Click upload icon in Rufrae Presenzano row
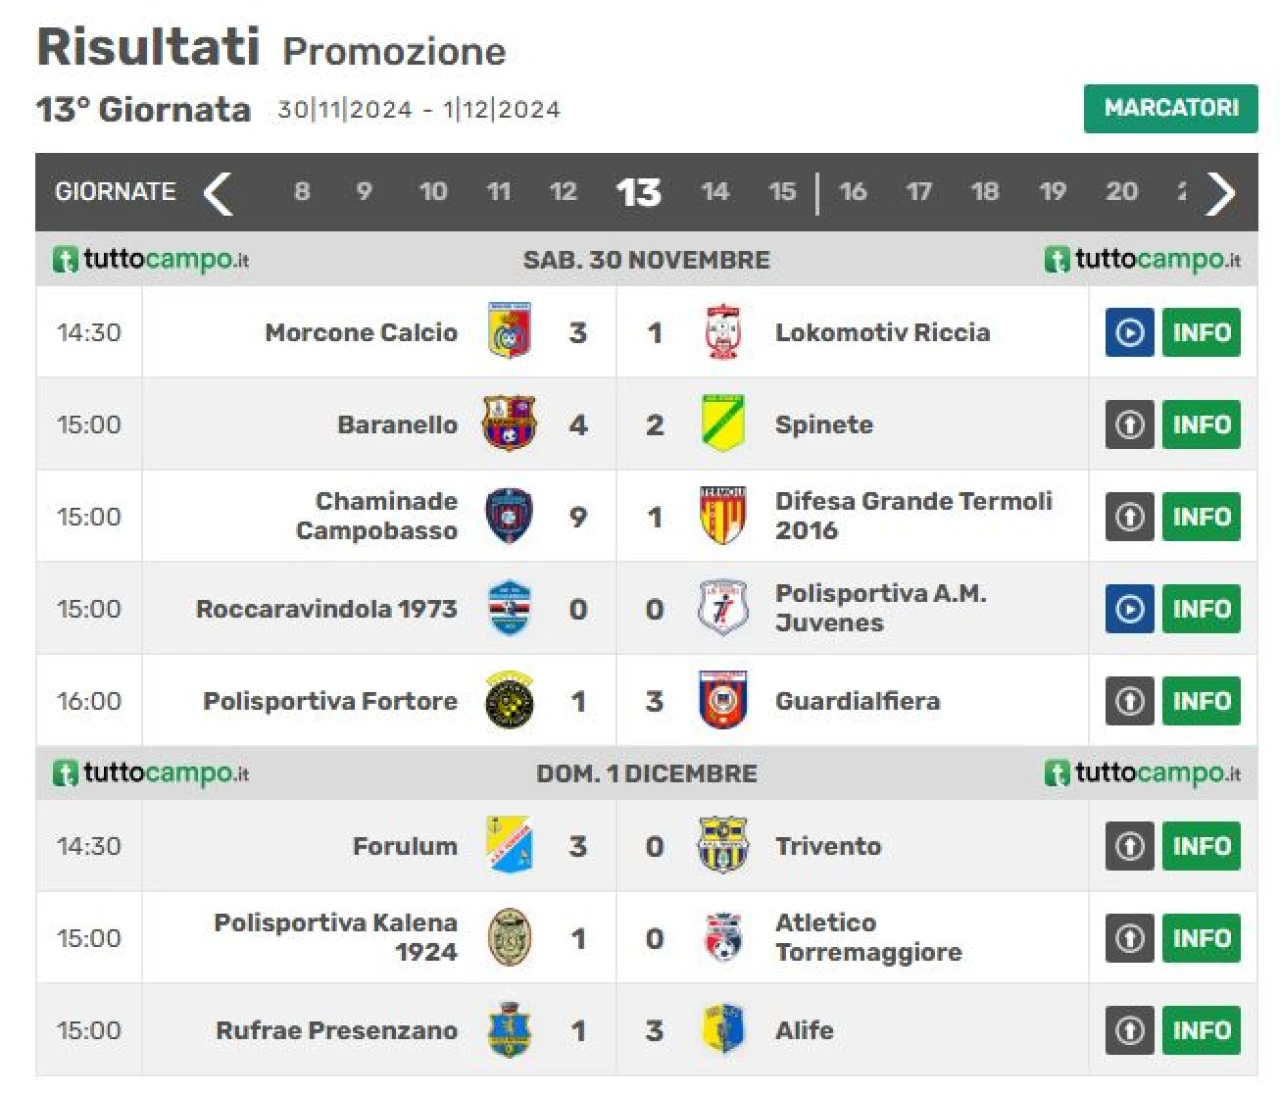 pyautogui.click(x=1129, y=1031)
